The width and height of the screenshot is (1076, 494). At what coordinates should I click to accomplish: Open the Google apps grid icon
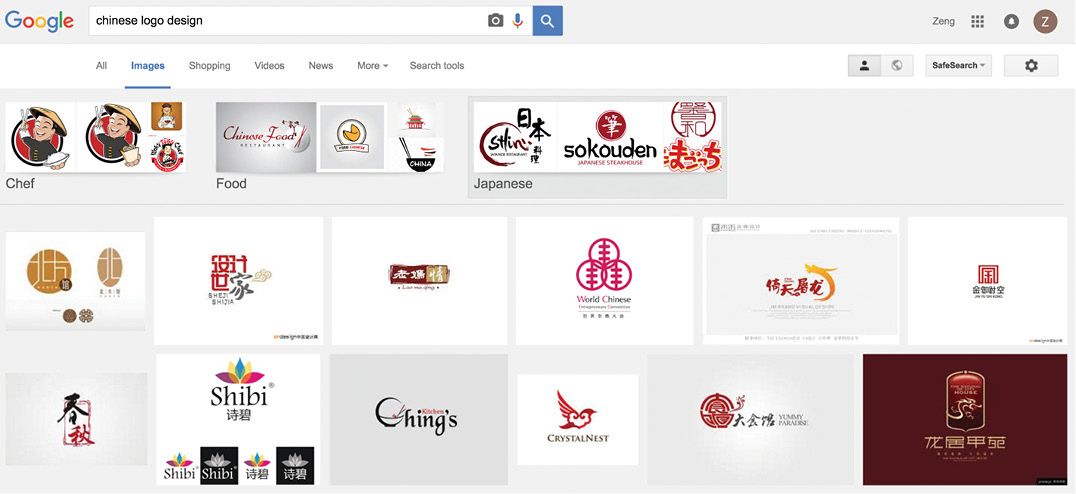pyautogui.click(x=978, y=21)
